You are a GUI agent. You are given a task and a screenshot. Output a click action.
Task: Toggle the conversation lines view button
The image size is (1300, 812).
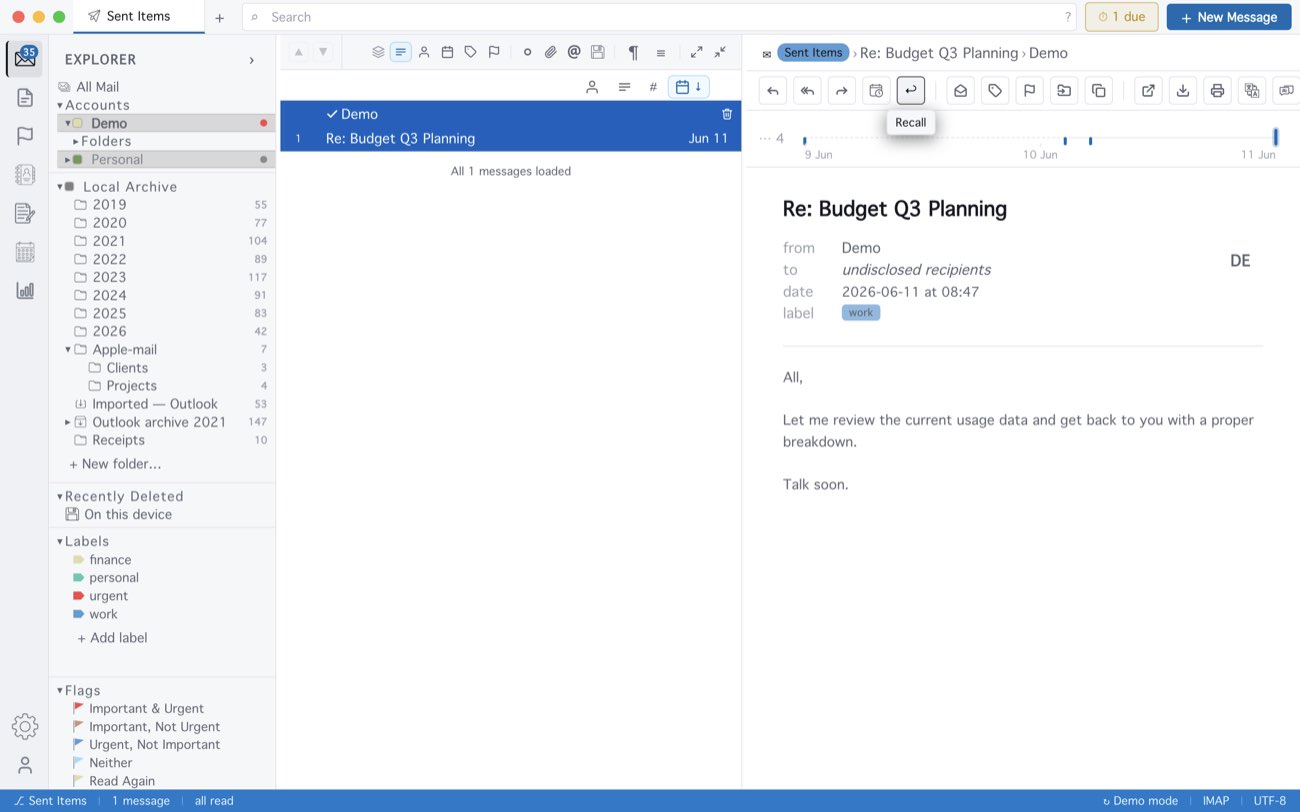coord(401,52)
